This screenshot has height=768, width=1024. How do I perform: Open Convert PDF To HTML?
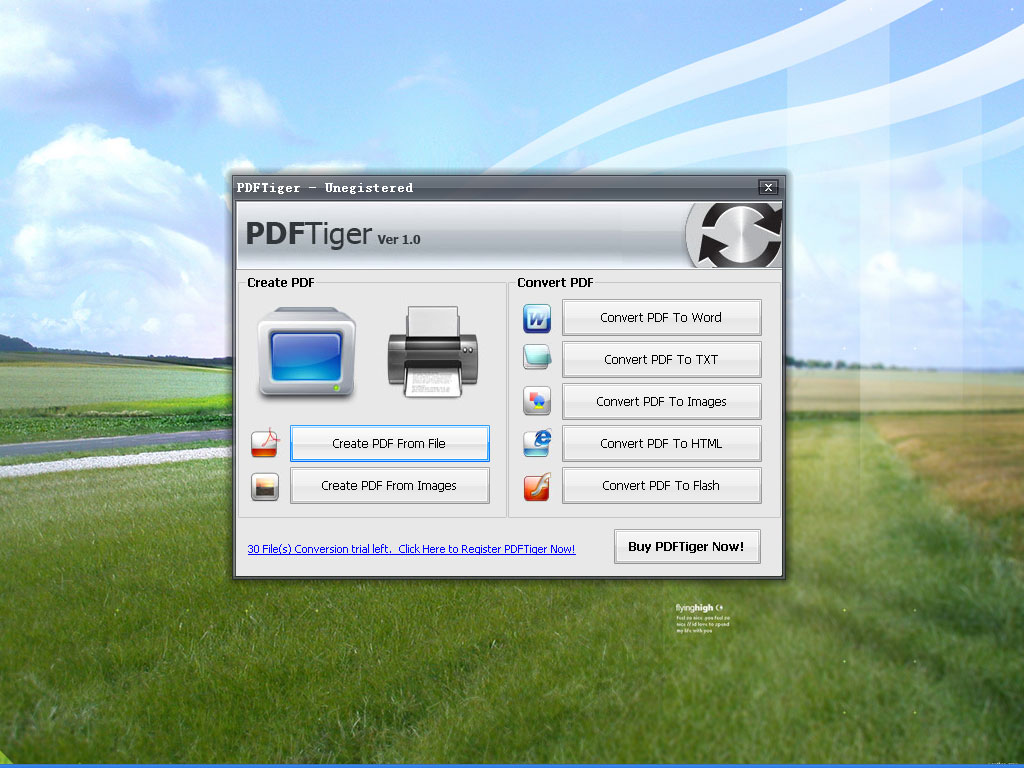(661, 443)
